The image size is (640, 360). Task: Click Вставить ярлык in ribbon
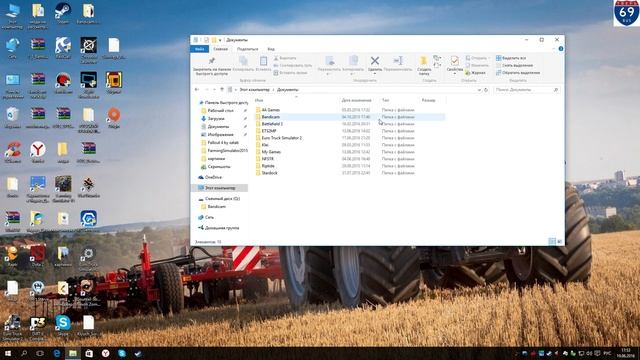290,73
